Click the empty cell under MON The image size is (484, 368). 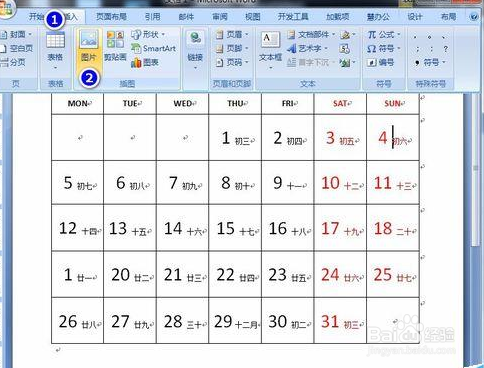pos(78,137)
